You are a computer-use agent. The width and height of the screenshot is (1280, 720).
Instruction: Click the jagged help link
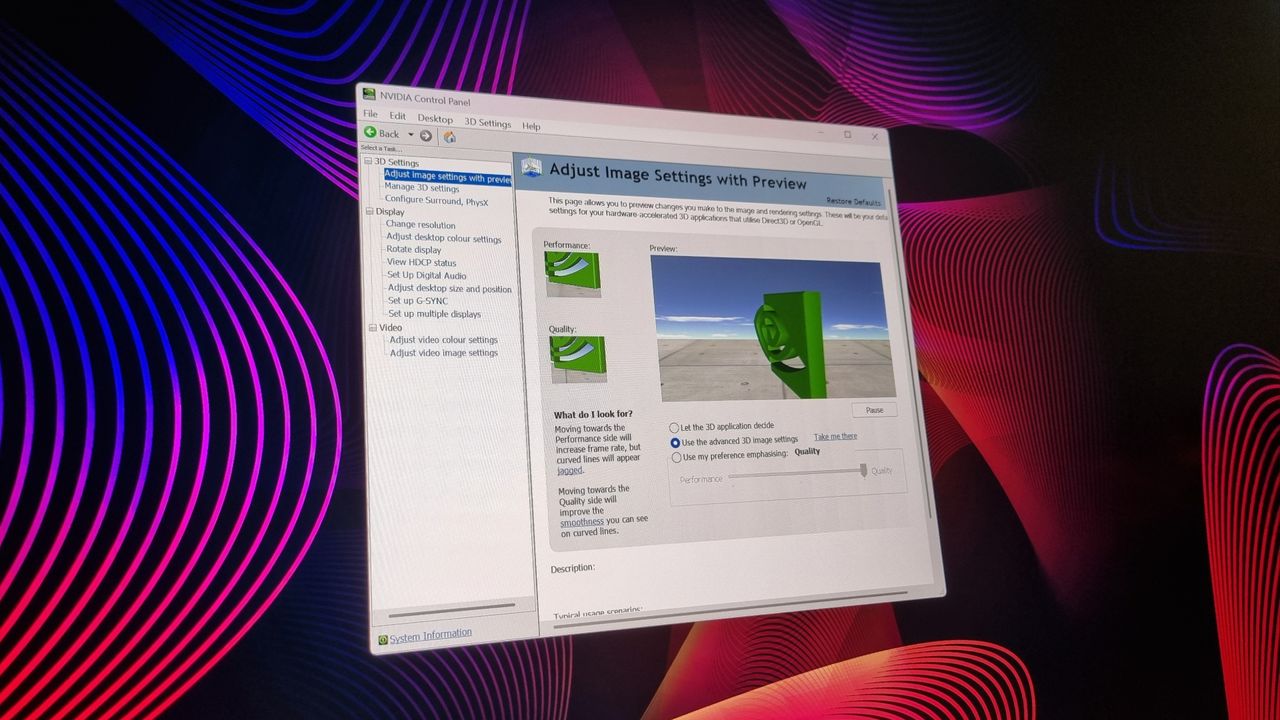tap(570, 470)
